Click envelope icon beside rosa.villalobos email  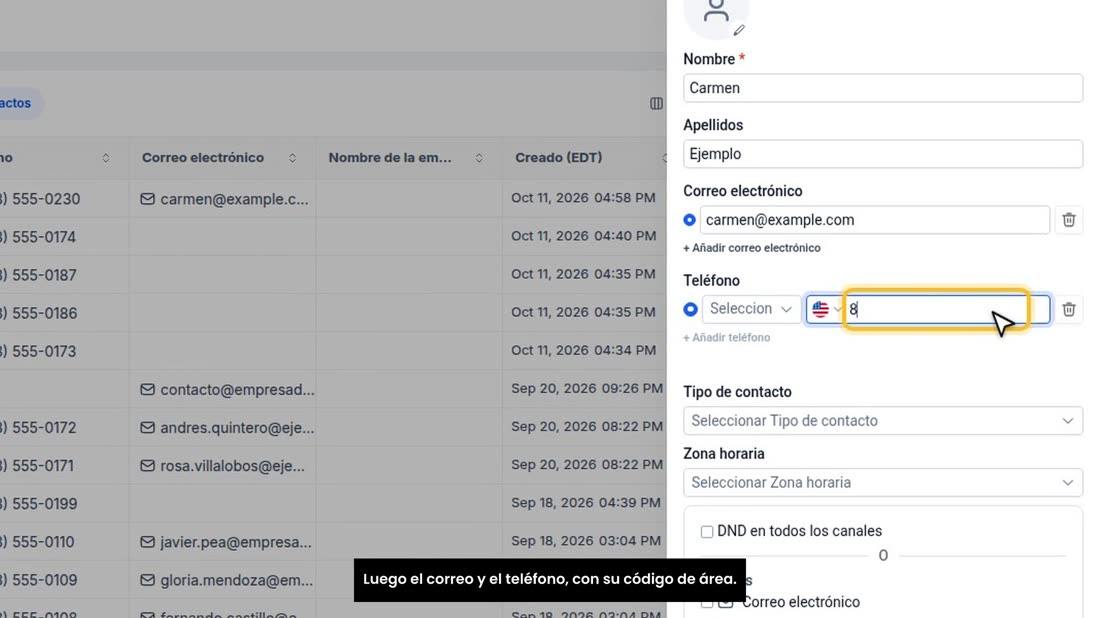pos(147,466)
